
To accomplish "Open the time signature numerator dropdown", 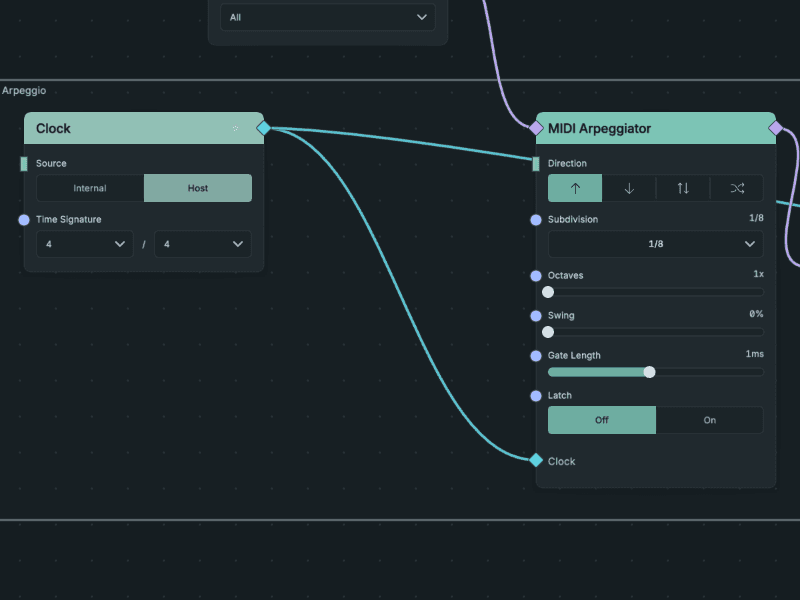I will (x=85, y=244).
